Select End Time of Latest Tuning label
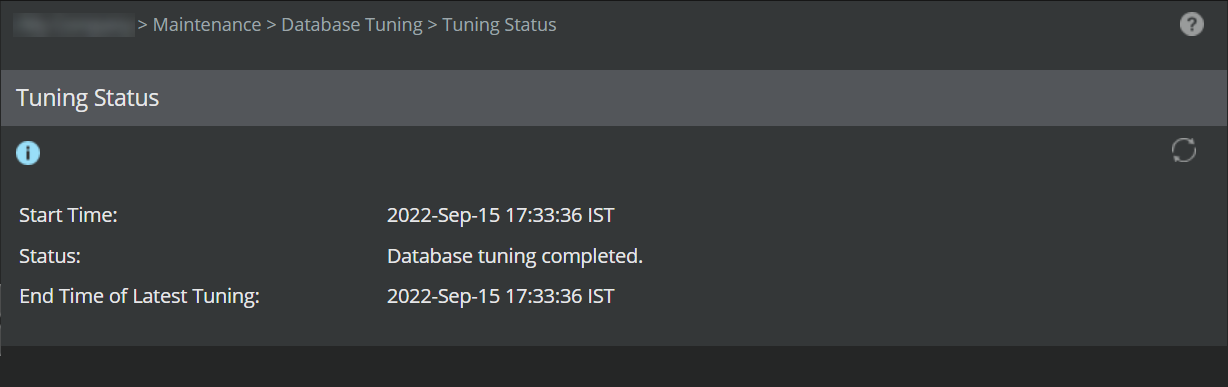This screenshot has height=387, width=1228. coord(139,297)
